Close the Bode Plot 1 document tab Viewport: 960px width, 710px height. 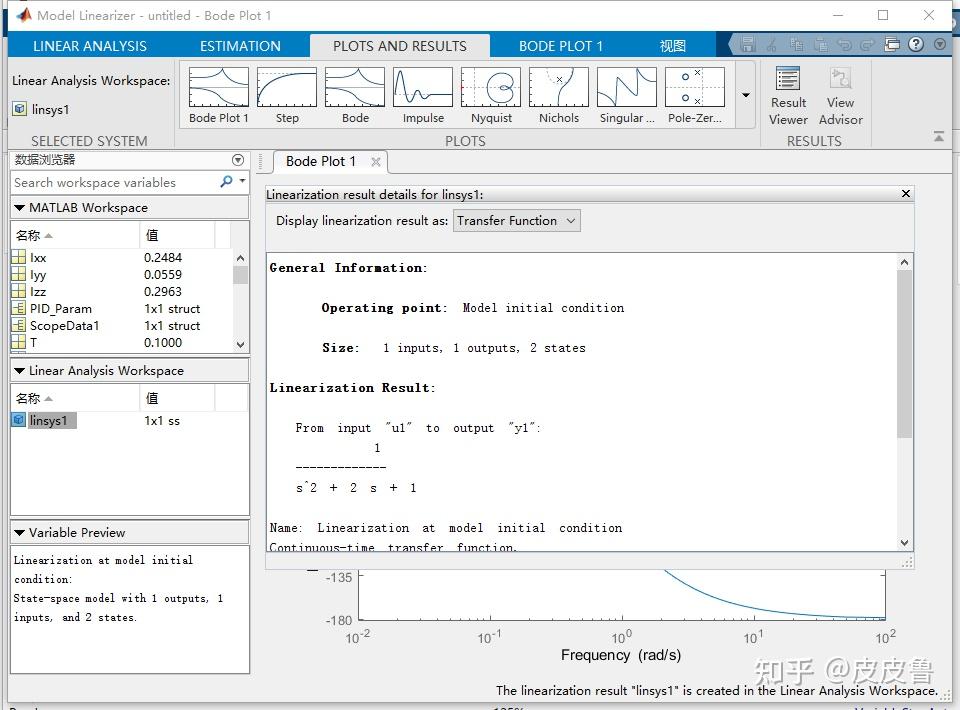376,161
